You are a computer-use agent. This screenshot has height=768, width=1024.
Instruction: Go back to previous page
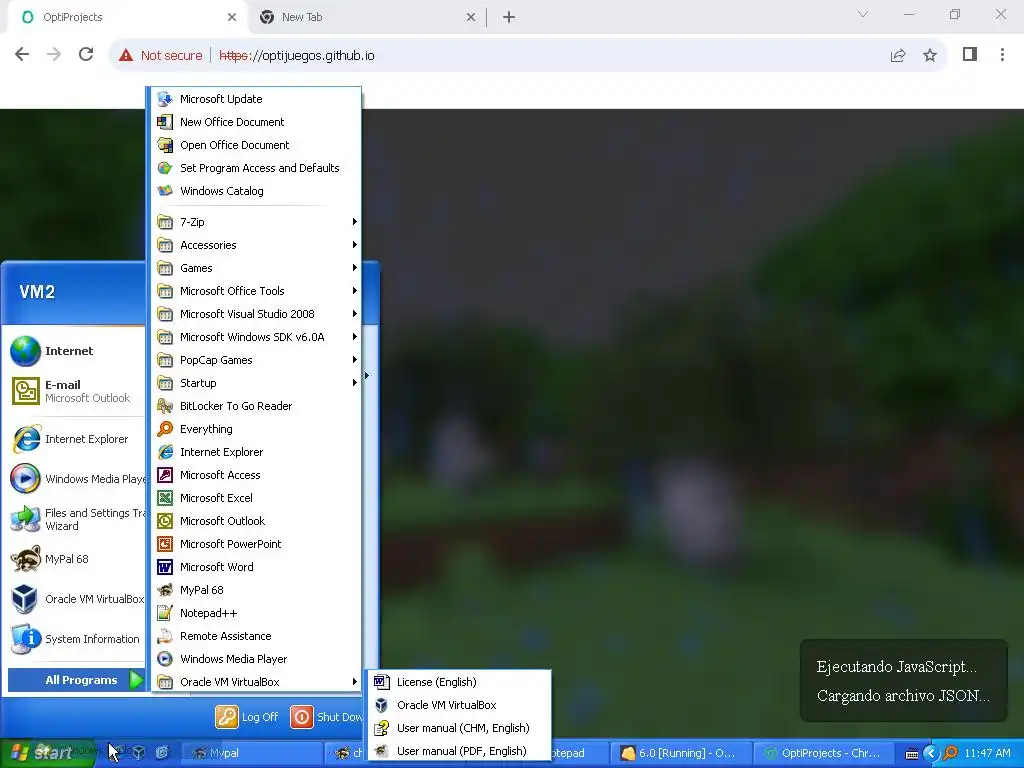click(x=22, y=54)
